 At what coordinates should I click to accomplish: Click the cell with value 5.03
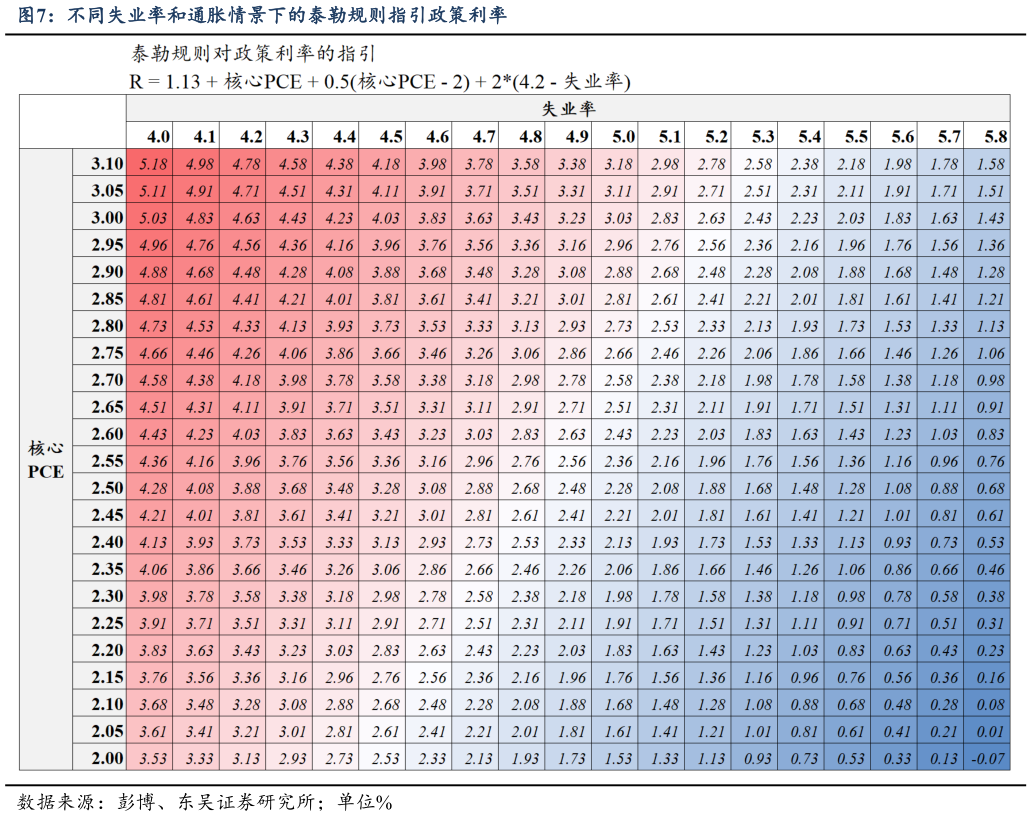154,218
